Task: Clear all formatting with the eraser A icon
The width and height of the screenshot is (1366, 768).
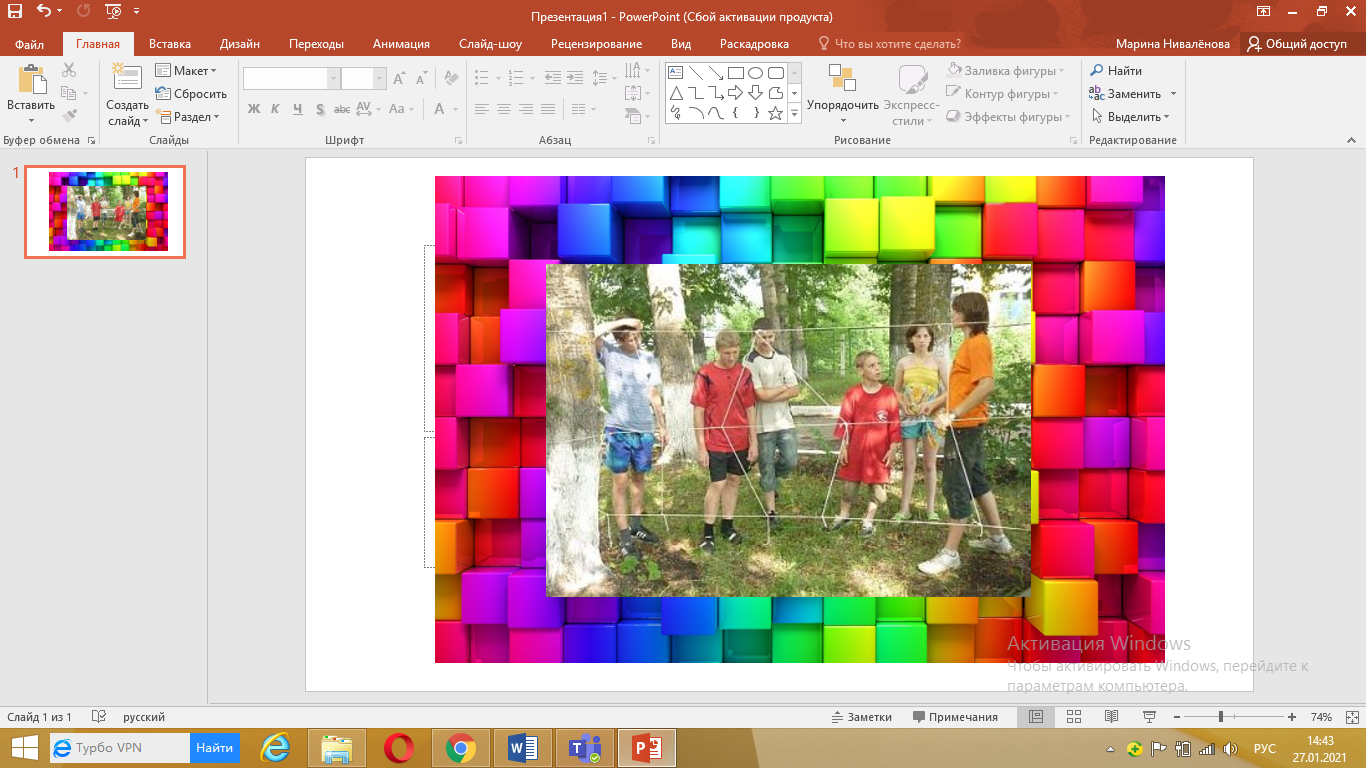Action: (450, 78)
